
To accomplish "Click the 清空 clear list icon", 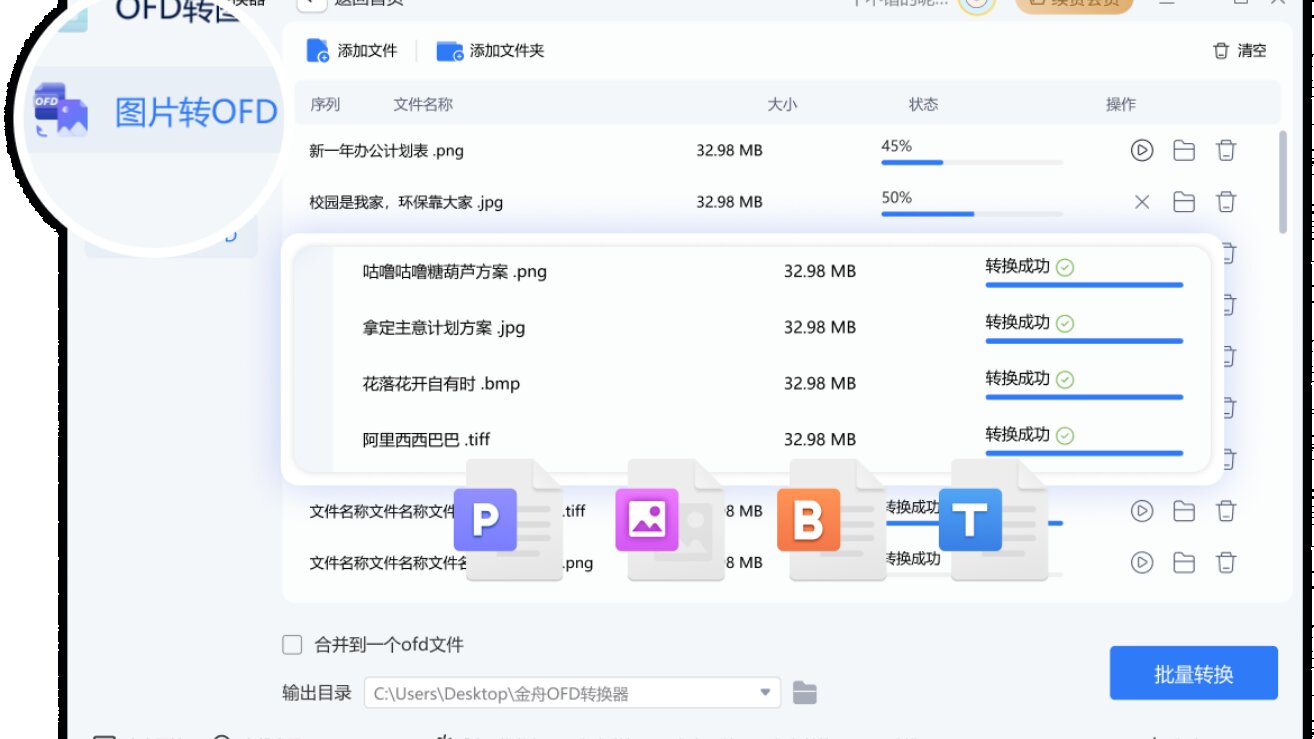I will [x=1221, y=48].
